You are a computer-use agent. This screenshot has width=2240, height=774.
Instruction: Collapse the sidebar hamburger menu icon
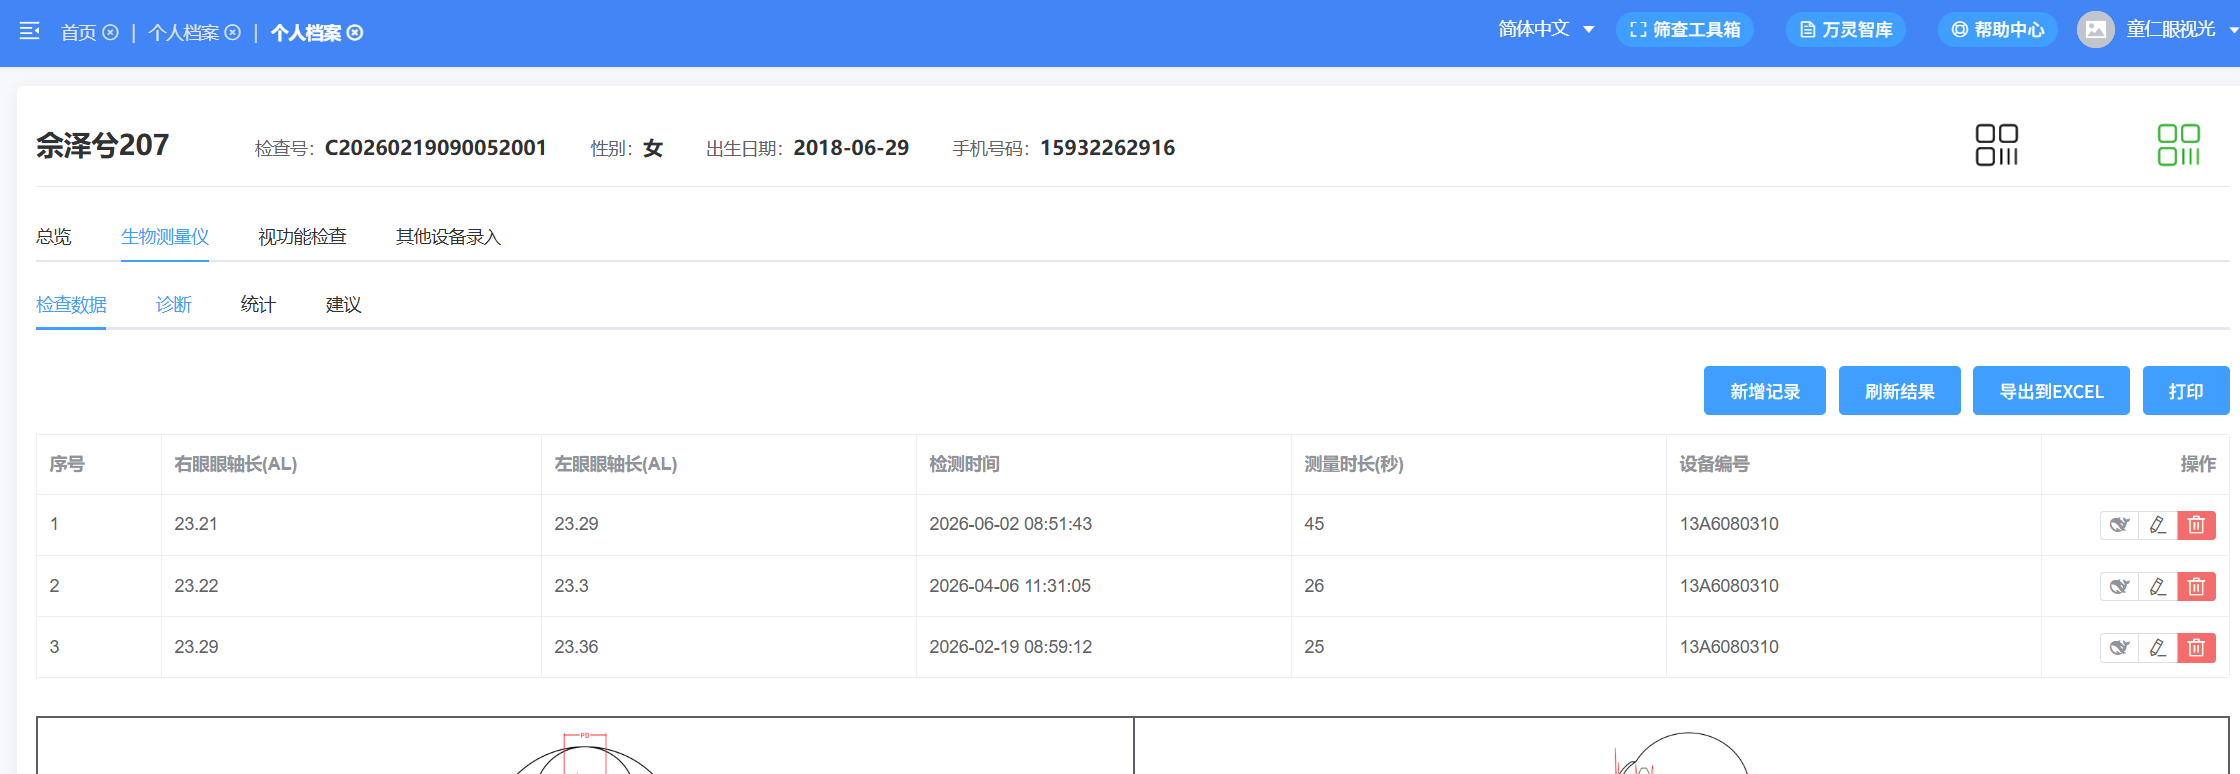point(30,32)
